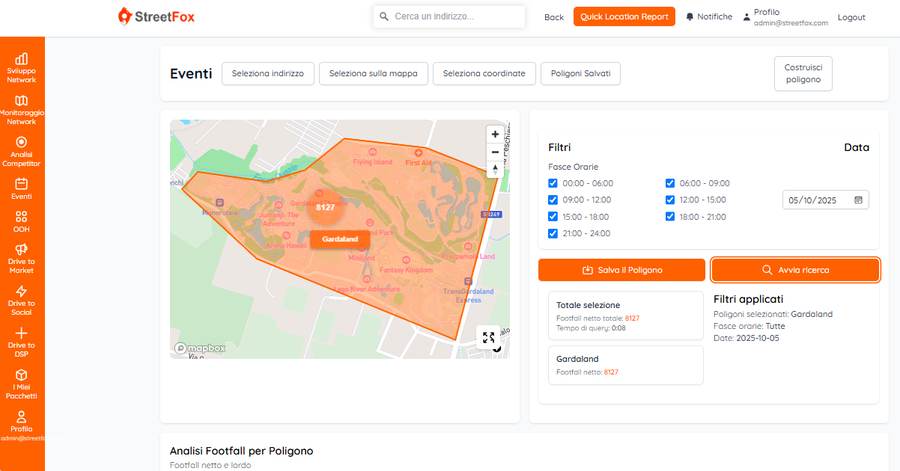Reset map compass bearing

(495, 169)
